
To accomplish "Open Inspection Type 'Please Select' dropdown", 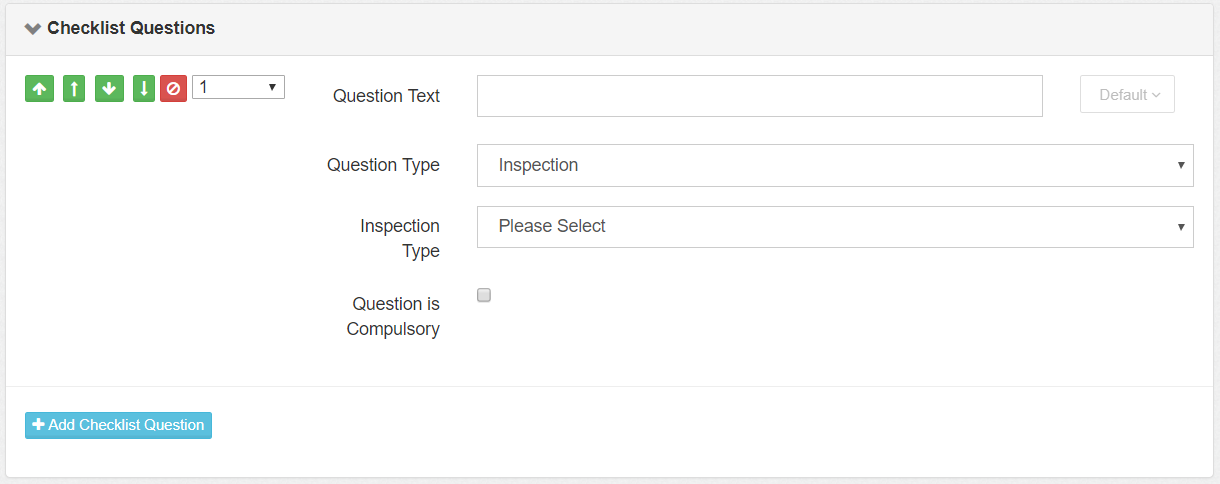I will tap(834, 227).
